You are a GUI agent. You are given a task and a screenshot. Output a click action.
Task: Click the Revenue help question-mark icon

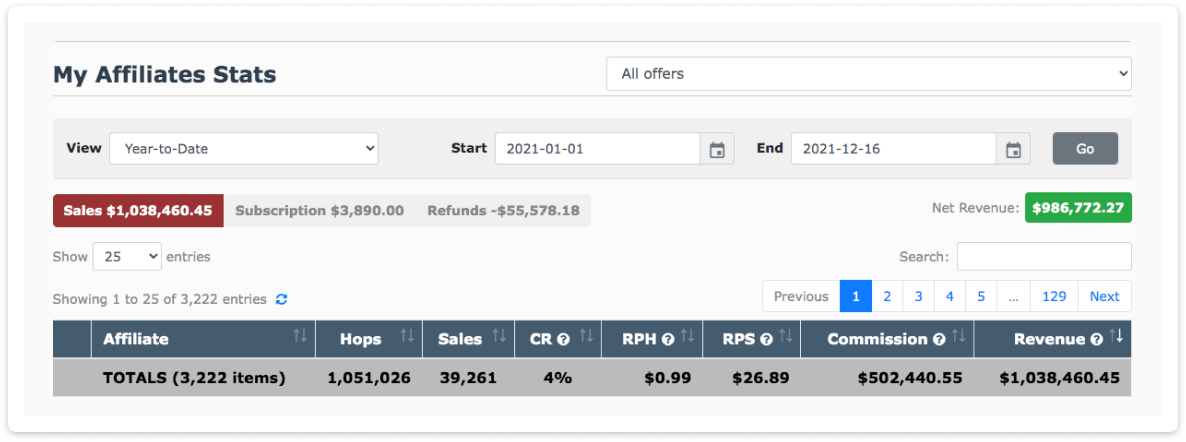coord(1096,340)
